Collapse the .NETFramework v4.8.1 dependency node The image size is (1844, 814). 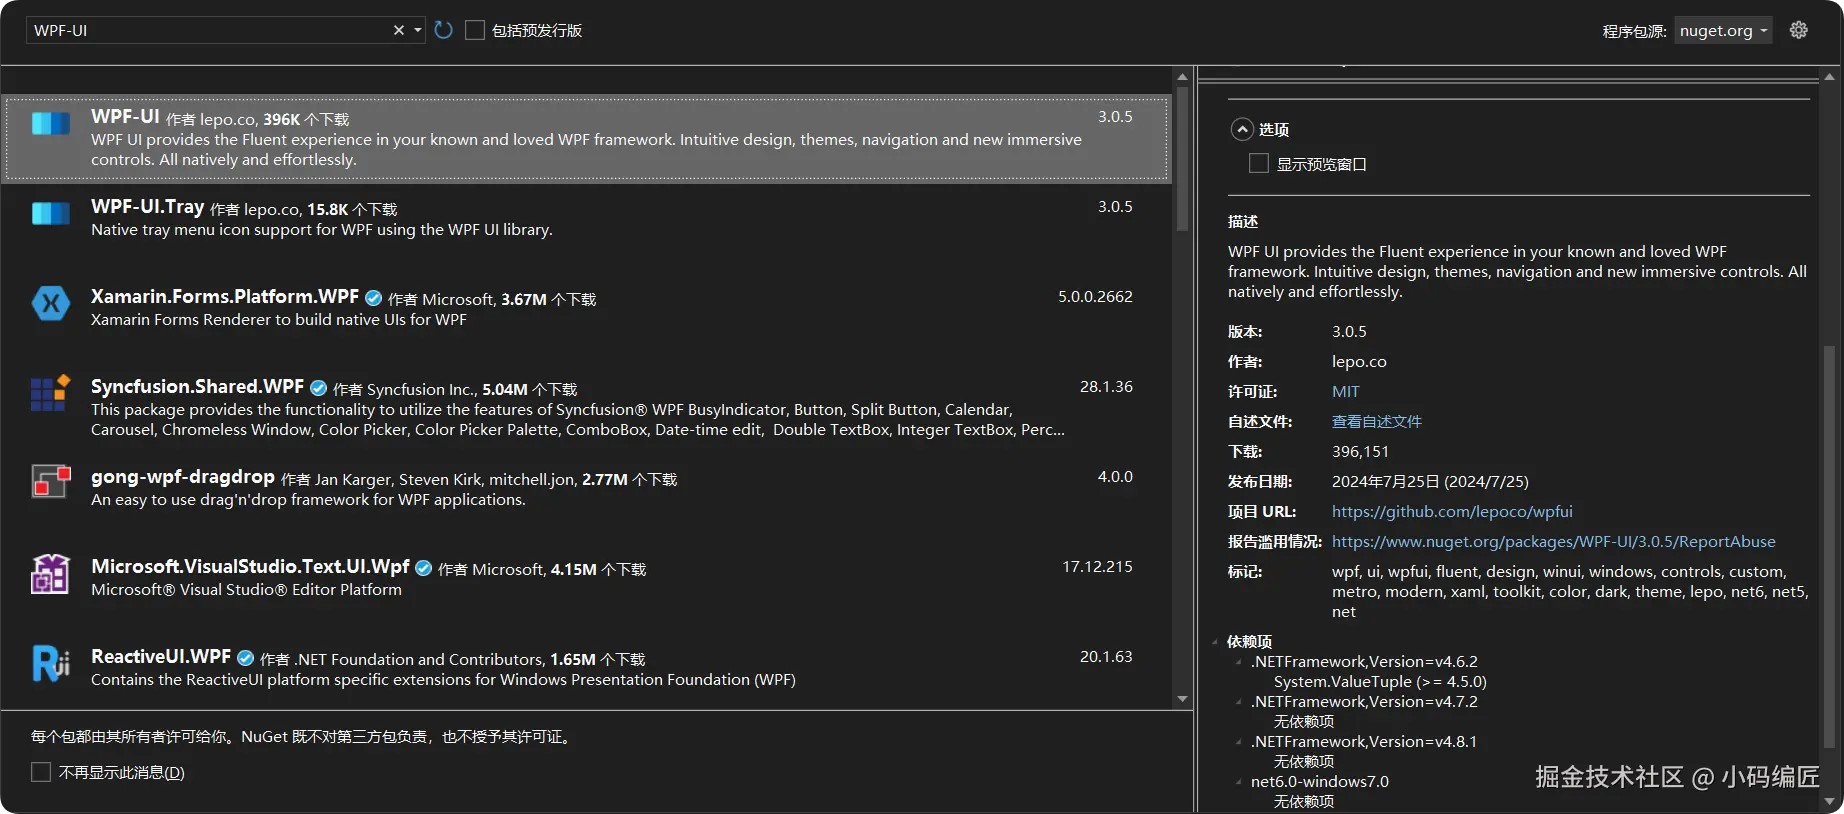point(1239,742)
